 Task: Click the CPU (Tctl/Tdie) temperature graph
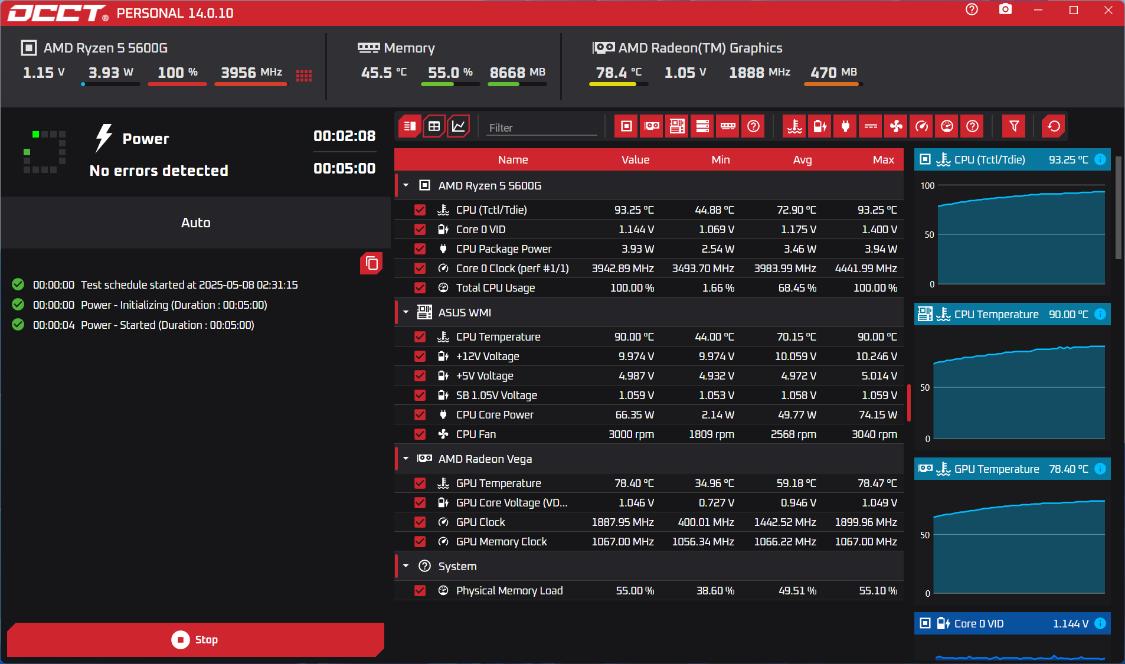click(x=1020, y=235)
